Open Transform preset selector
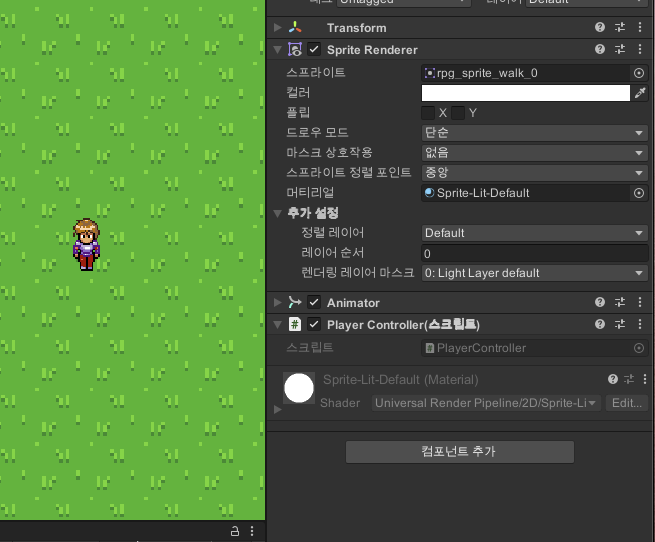 620,27
